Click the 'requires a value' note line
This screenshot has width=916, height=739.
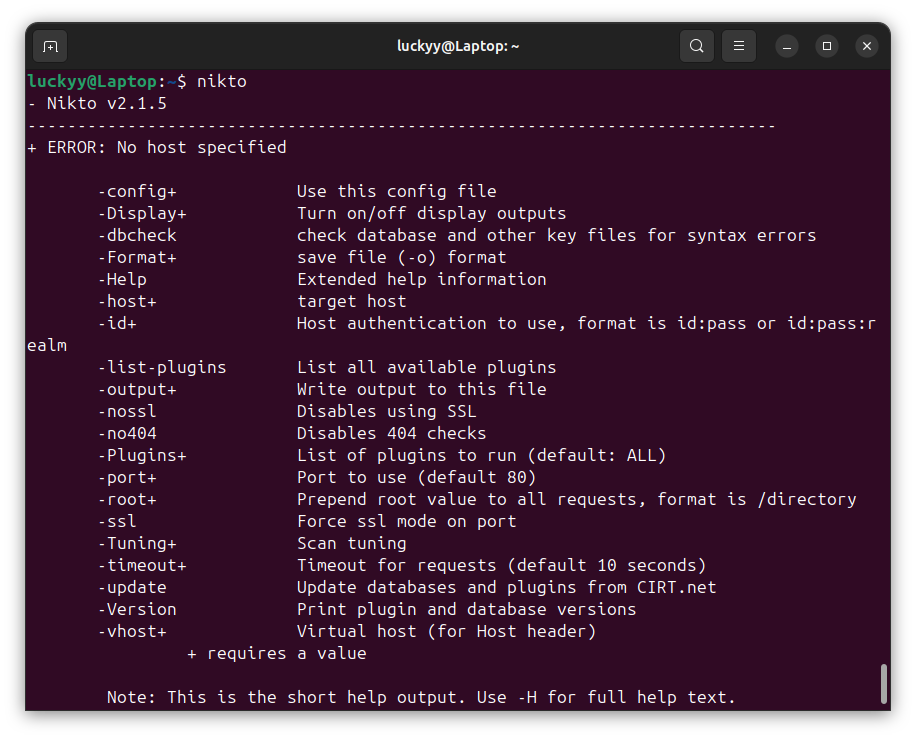tap(276, 654)
